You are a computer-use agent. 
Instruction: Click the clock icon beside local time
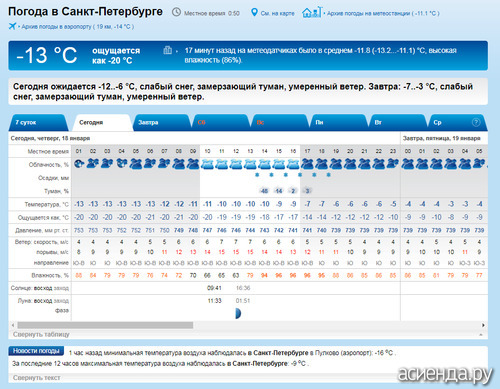(176, 13)
